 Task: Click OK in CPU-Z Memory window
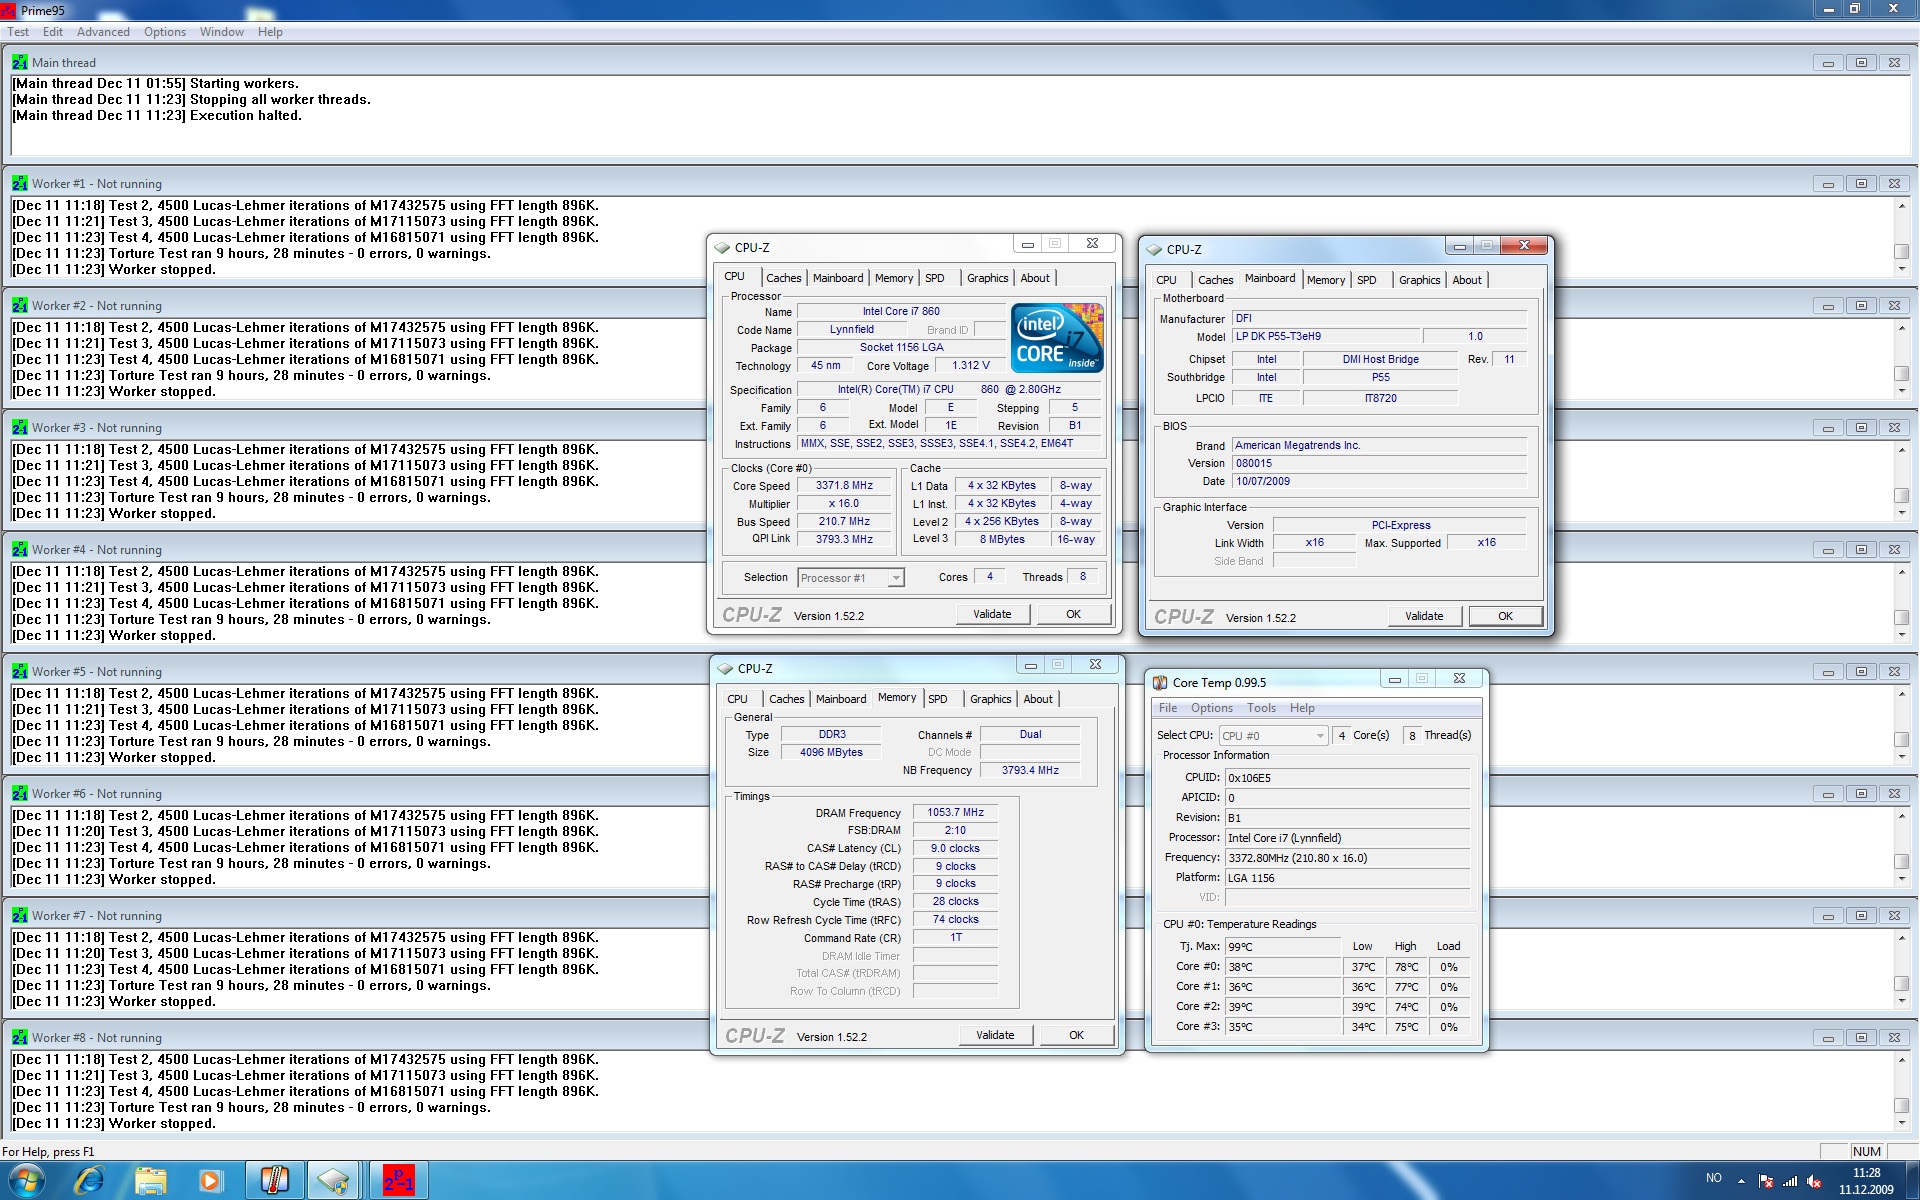point(1076,1035)
